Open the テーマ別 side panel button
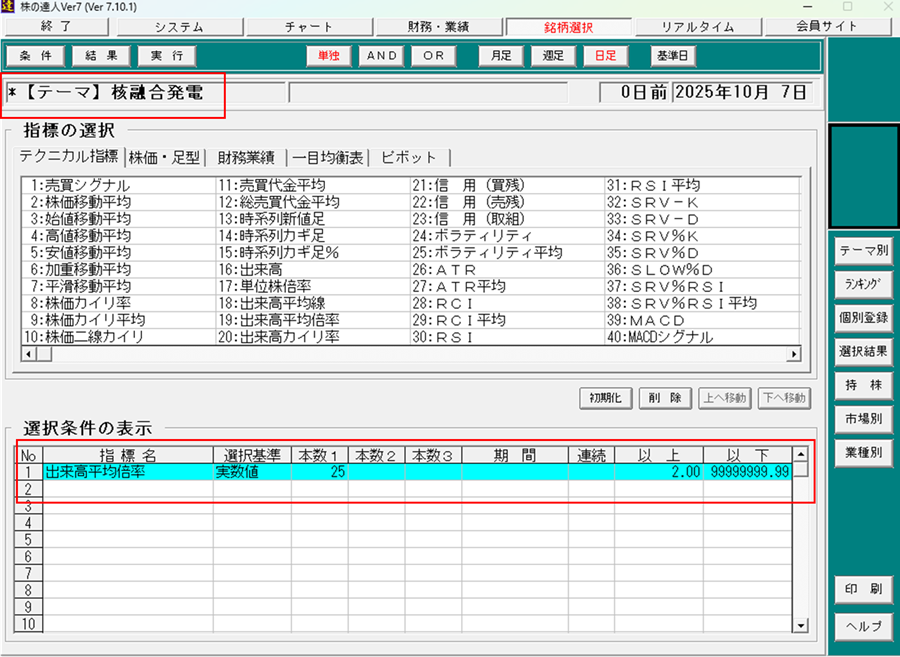Viewport: 900px width, 657px height. click(863, 251)
